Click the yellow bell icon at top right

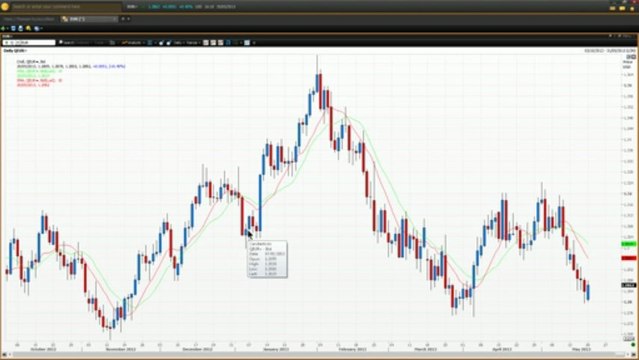632,8
